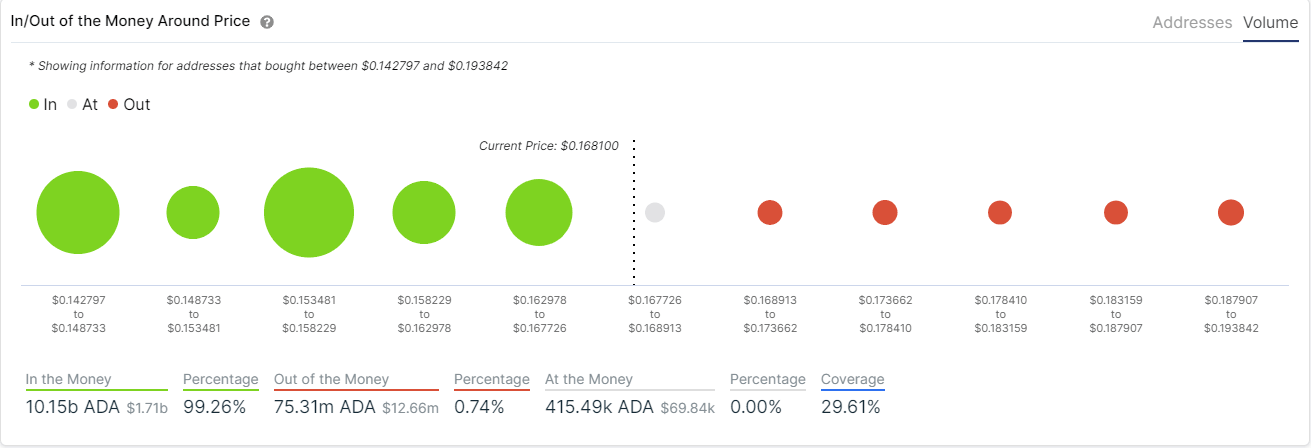Toggle the gray At legend item
The width and height of the screenshot is (1311, 448).
pyautogui.click(x=82, y=104)
